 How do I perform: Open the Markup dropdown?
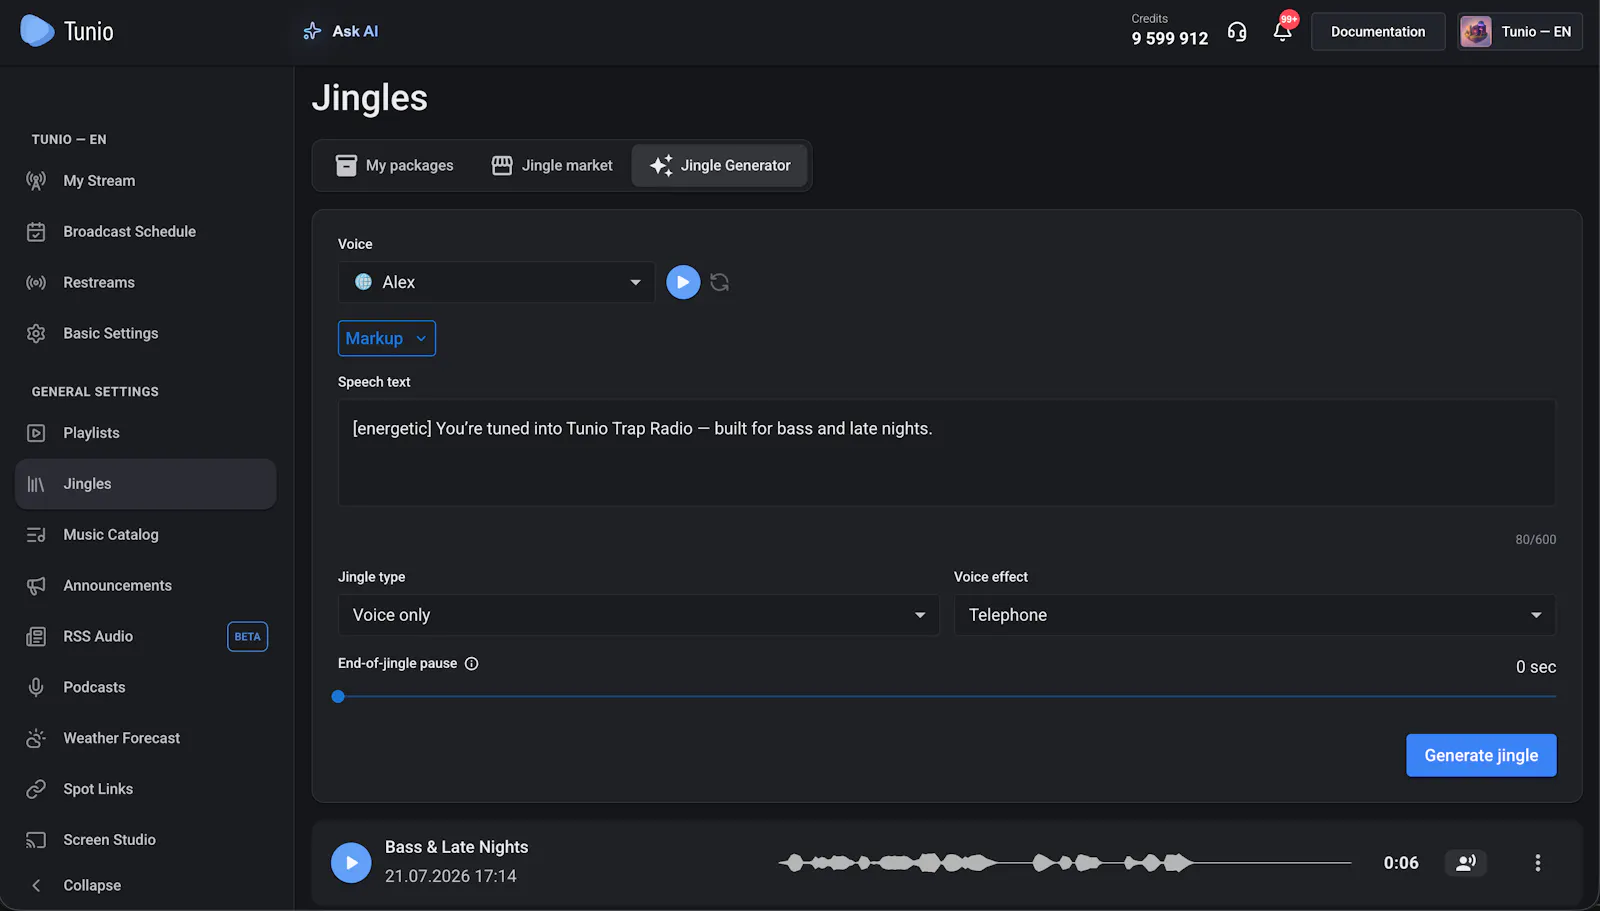(387, 339)
